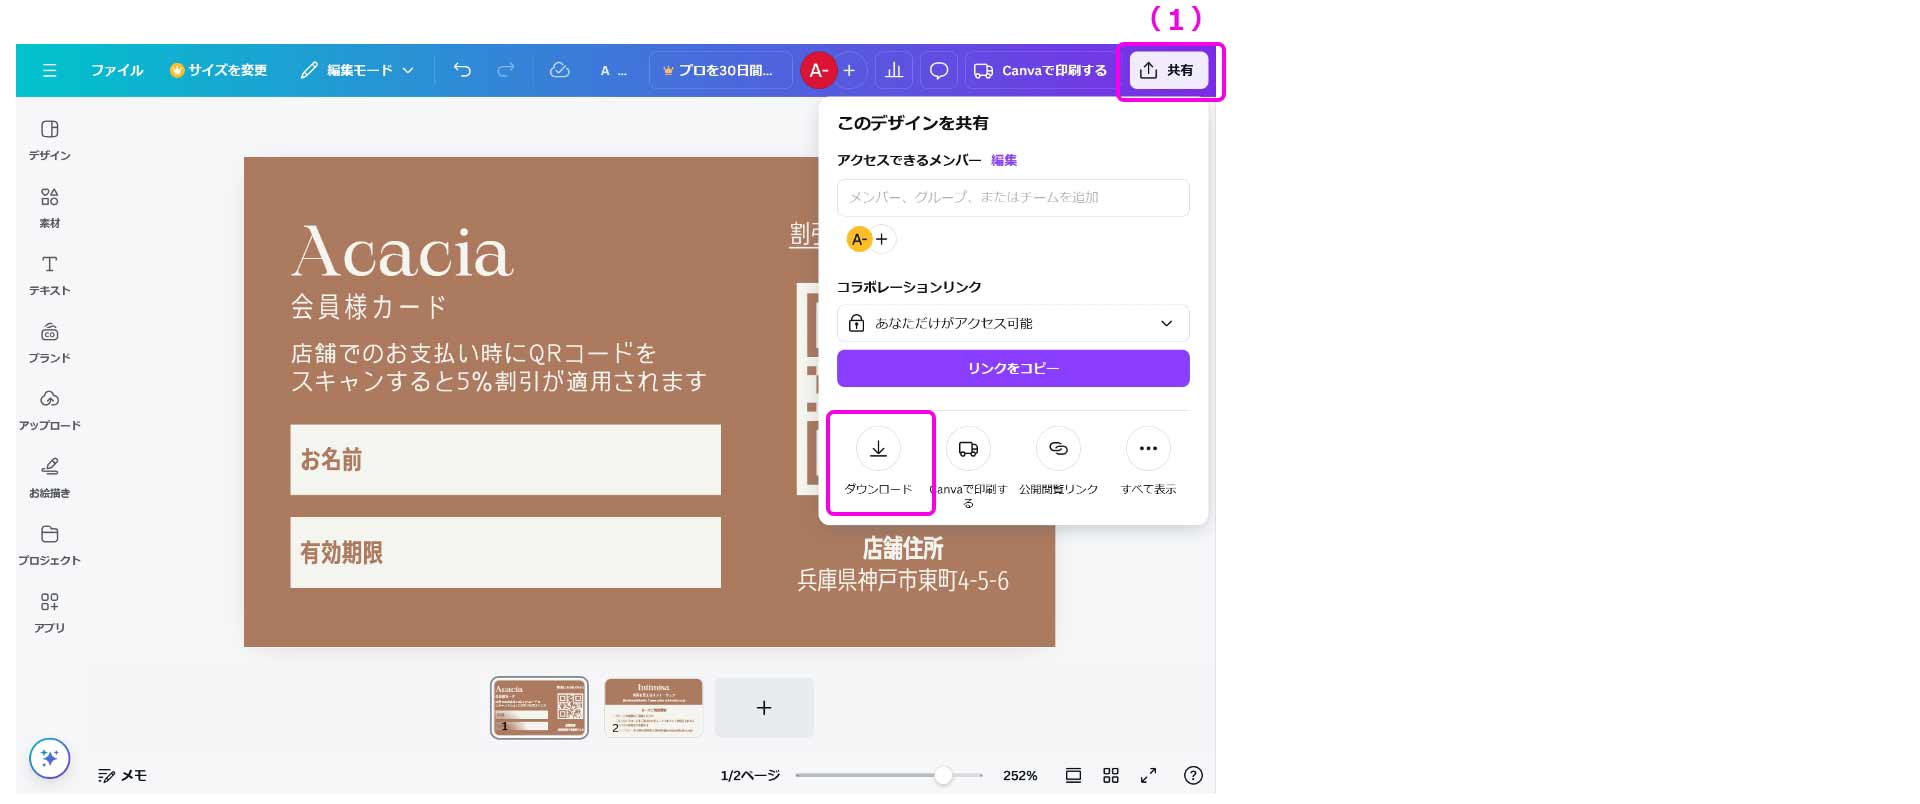Click the Acacia title text on canvas
The height and width of the screenshot is (804, 1920).
pyautogui.click(x=402, y=251)
